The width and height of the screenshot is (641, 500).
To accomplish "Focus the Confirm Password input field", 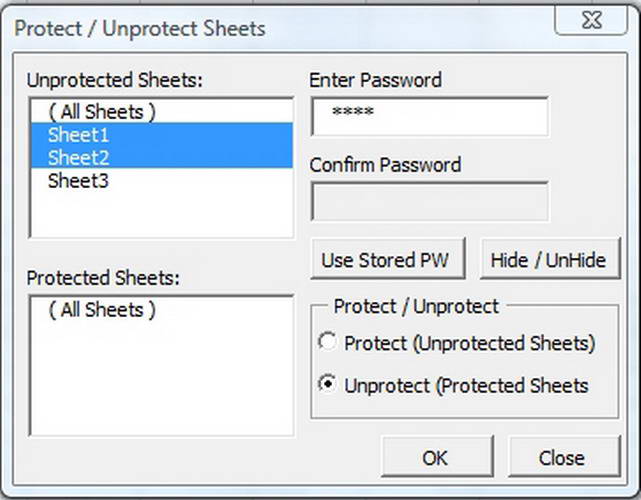I will (x=430, y=201).
